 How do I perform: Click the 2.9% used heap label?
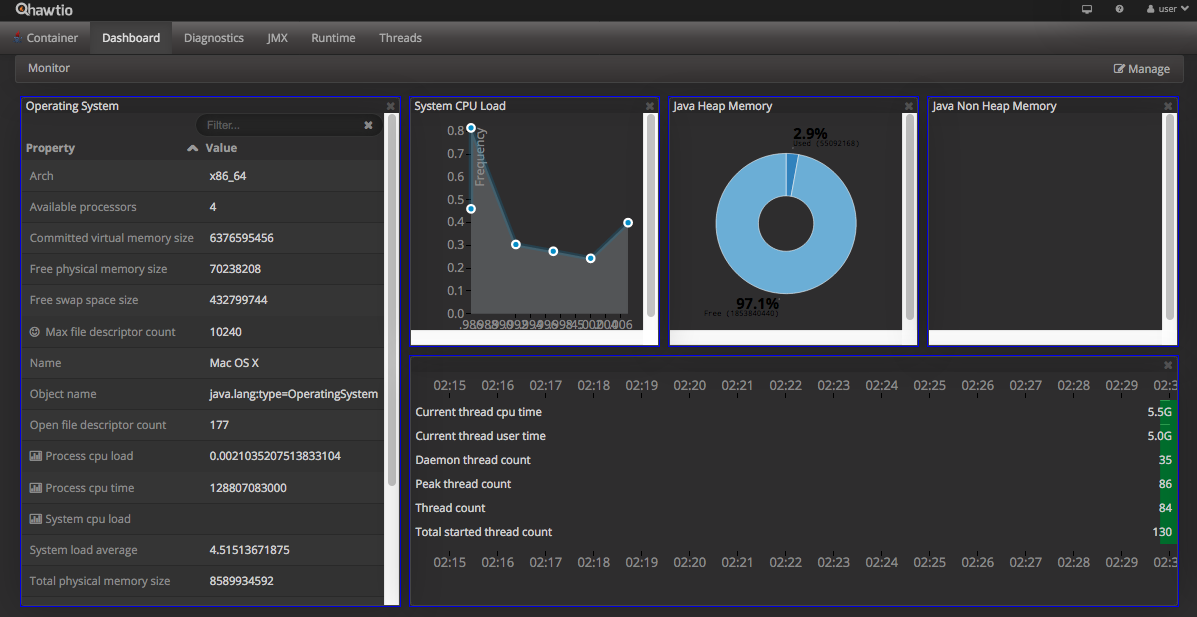click(x=810, y=134)
